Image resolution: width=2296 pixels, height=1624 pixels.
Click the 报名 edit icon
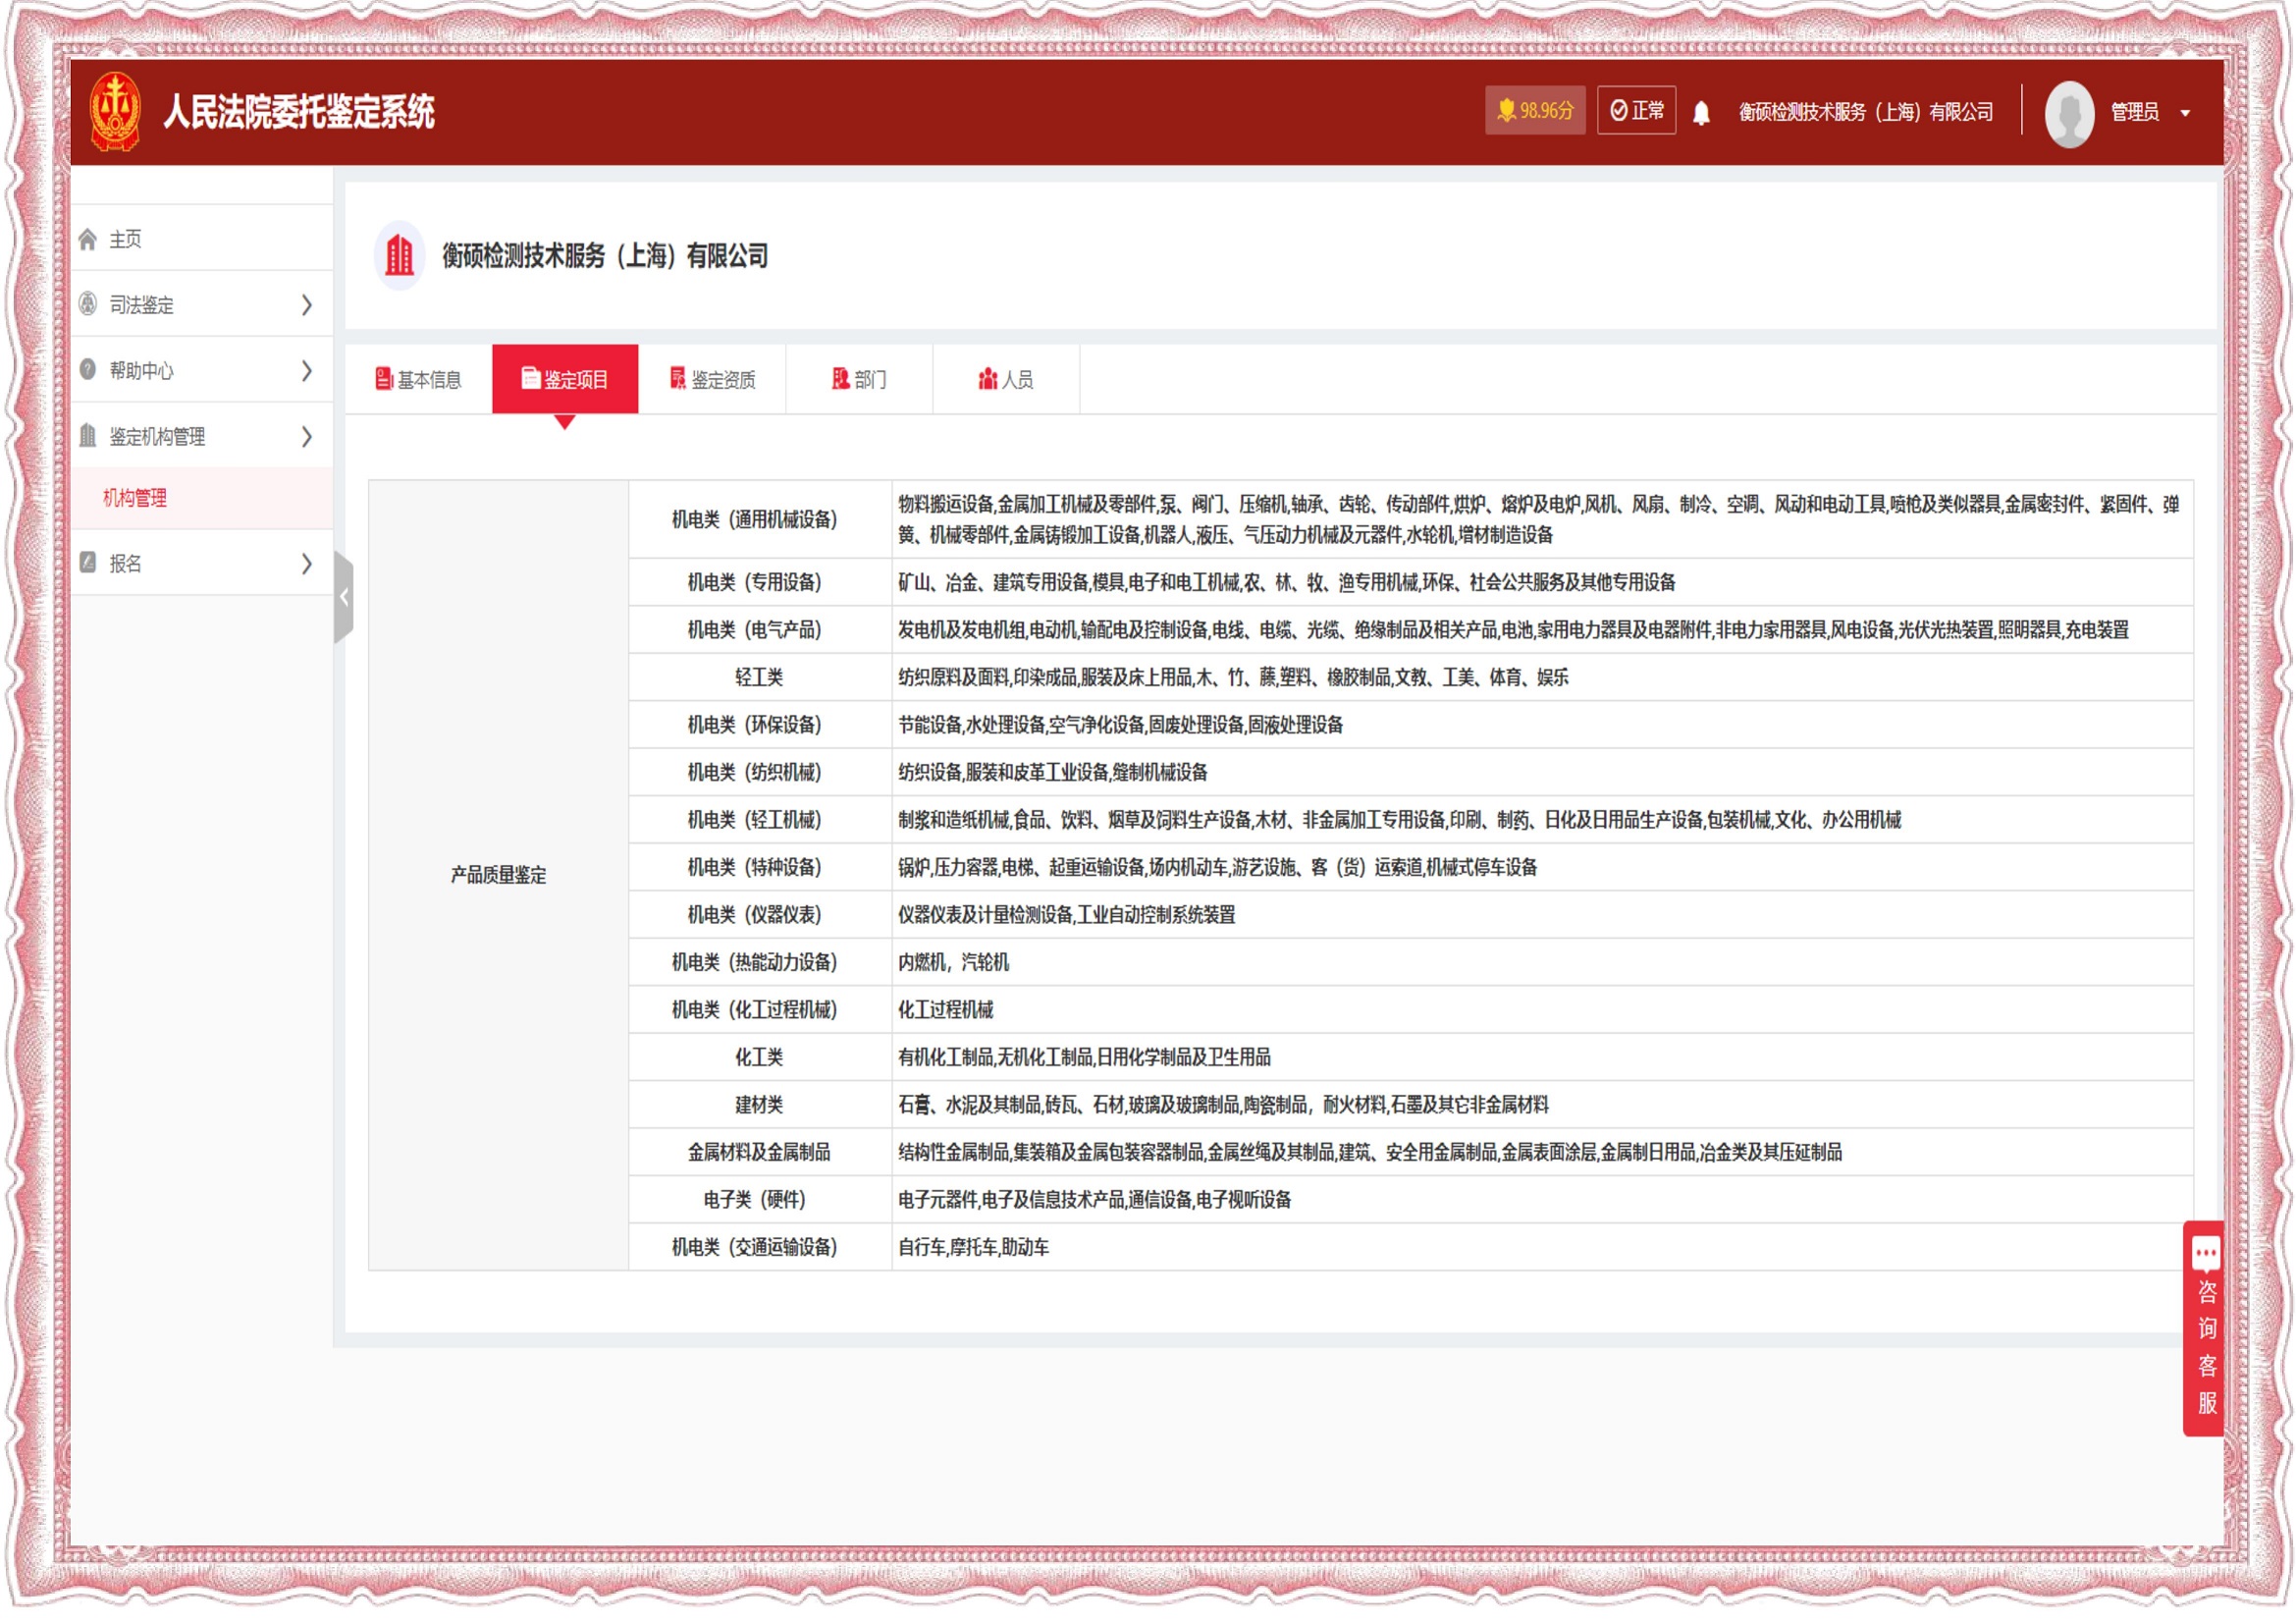[88, 563]
